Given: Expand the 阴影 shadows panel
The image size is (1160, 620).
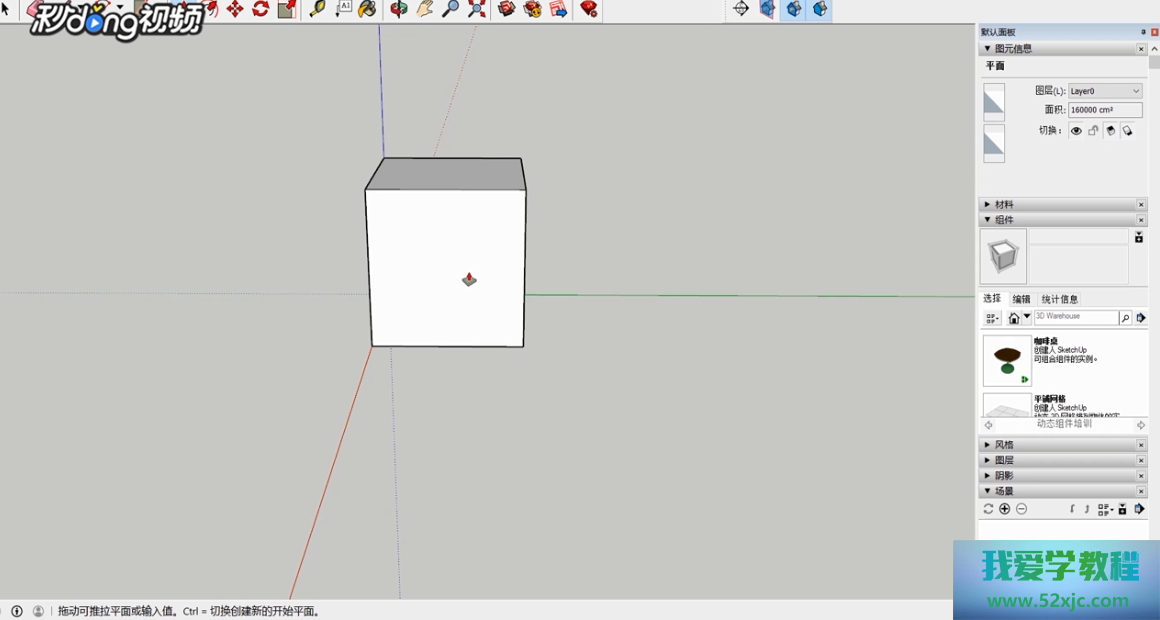Looking at the screenshot, I should pos(1004,476).
